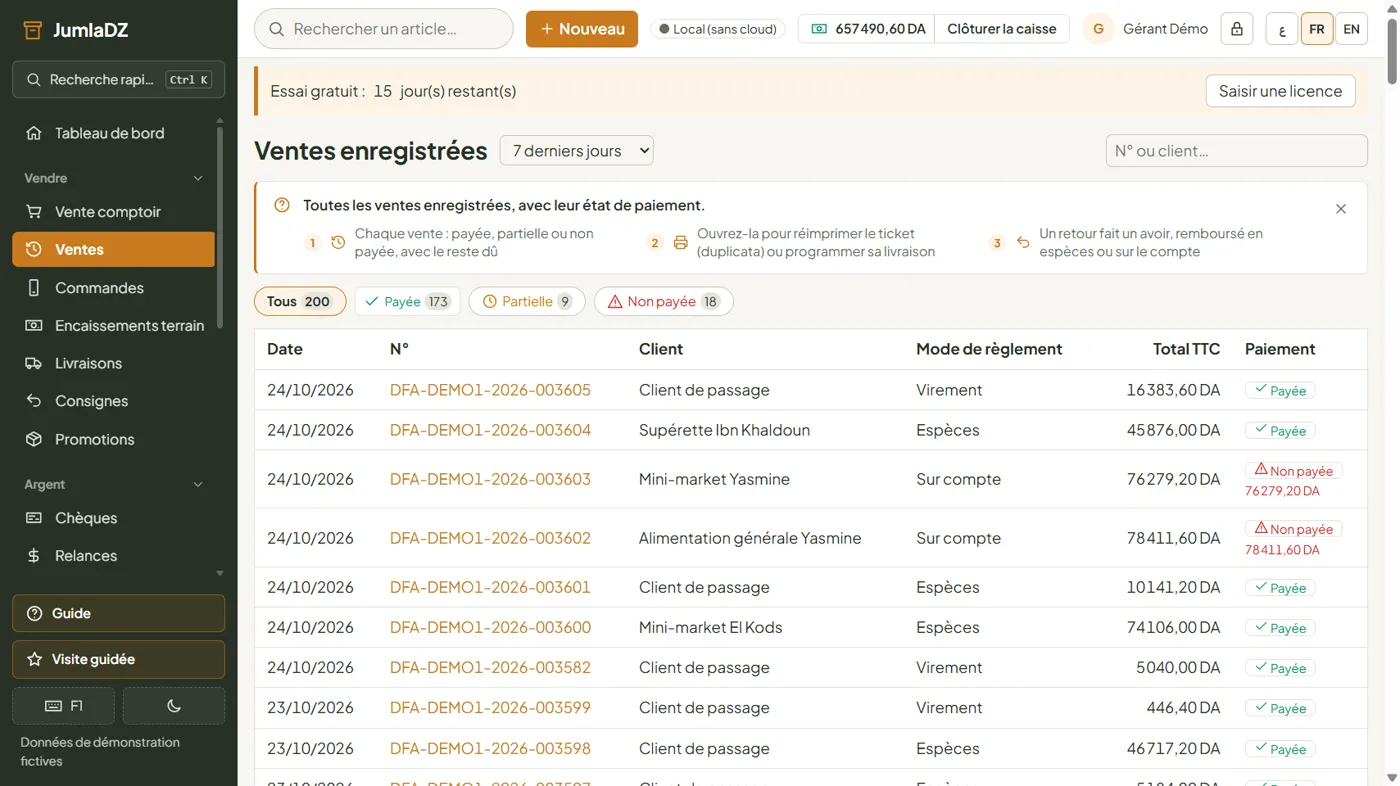Switch language to EN
The height and width of the screenshot is (786, 1400).
(1351, 29)
